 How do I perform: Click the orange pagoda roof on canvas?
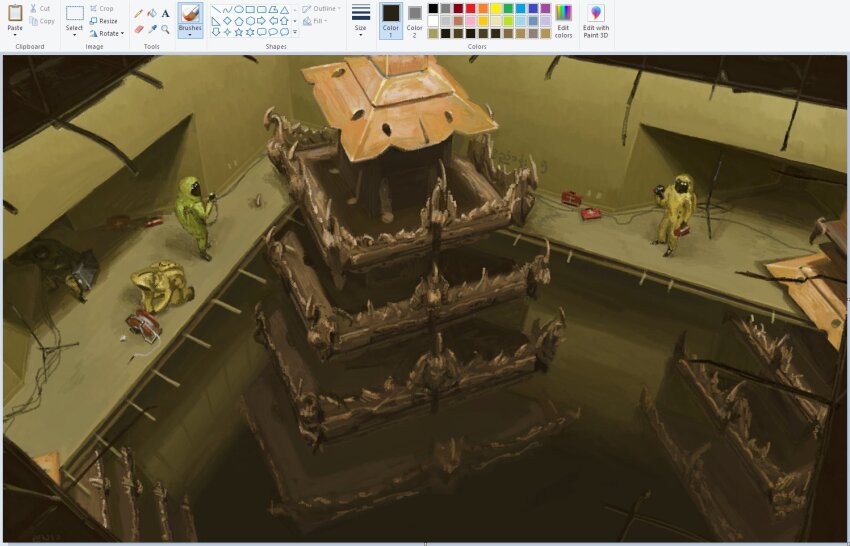[x=398, y=106]
